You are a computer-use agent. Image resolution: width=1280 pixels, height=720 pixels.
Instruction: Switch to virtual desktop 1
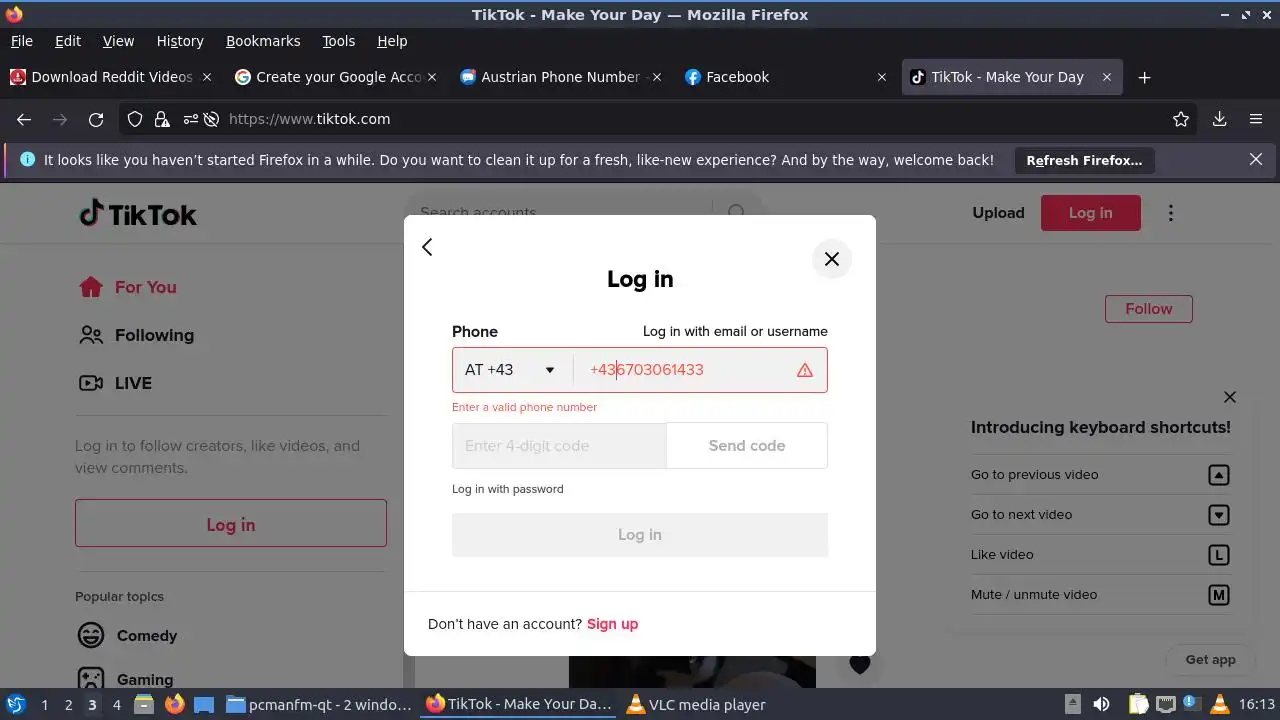click(44, 704)
